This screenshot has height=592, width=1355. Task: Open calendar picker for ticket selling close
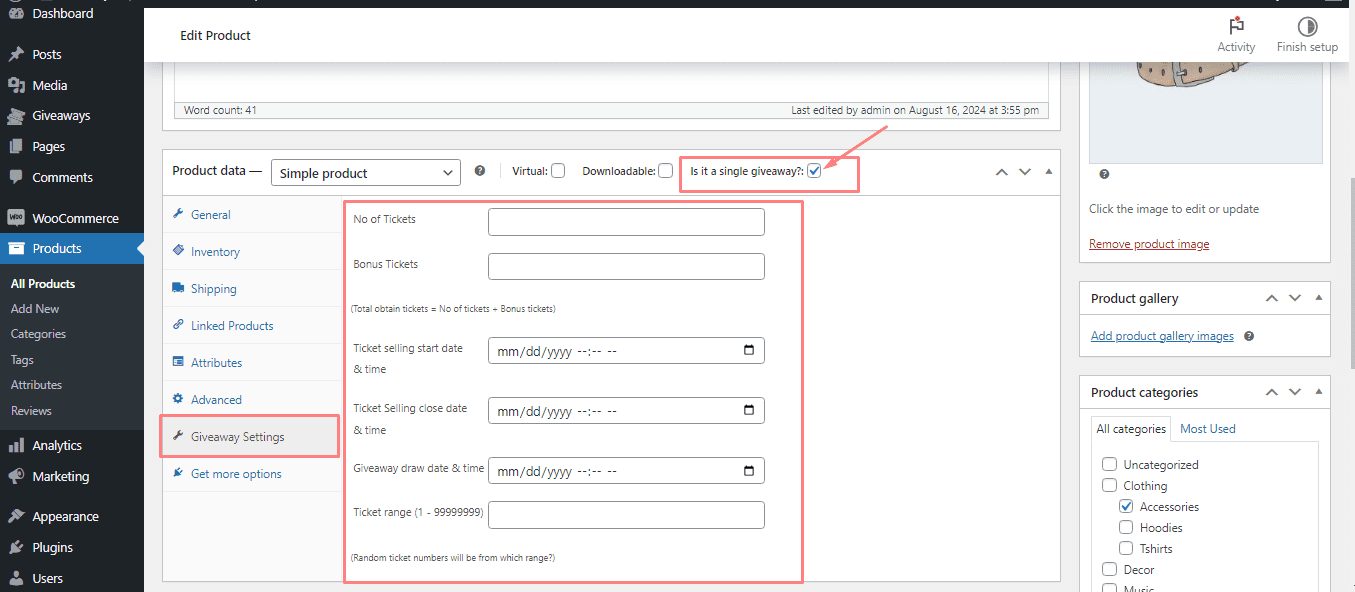(x=749, y=410)
